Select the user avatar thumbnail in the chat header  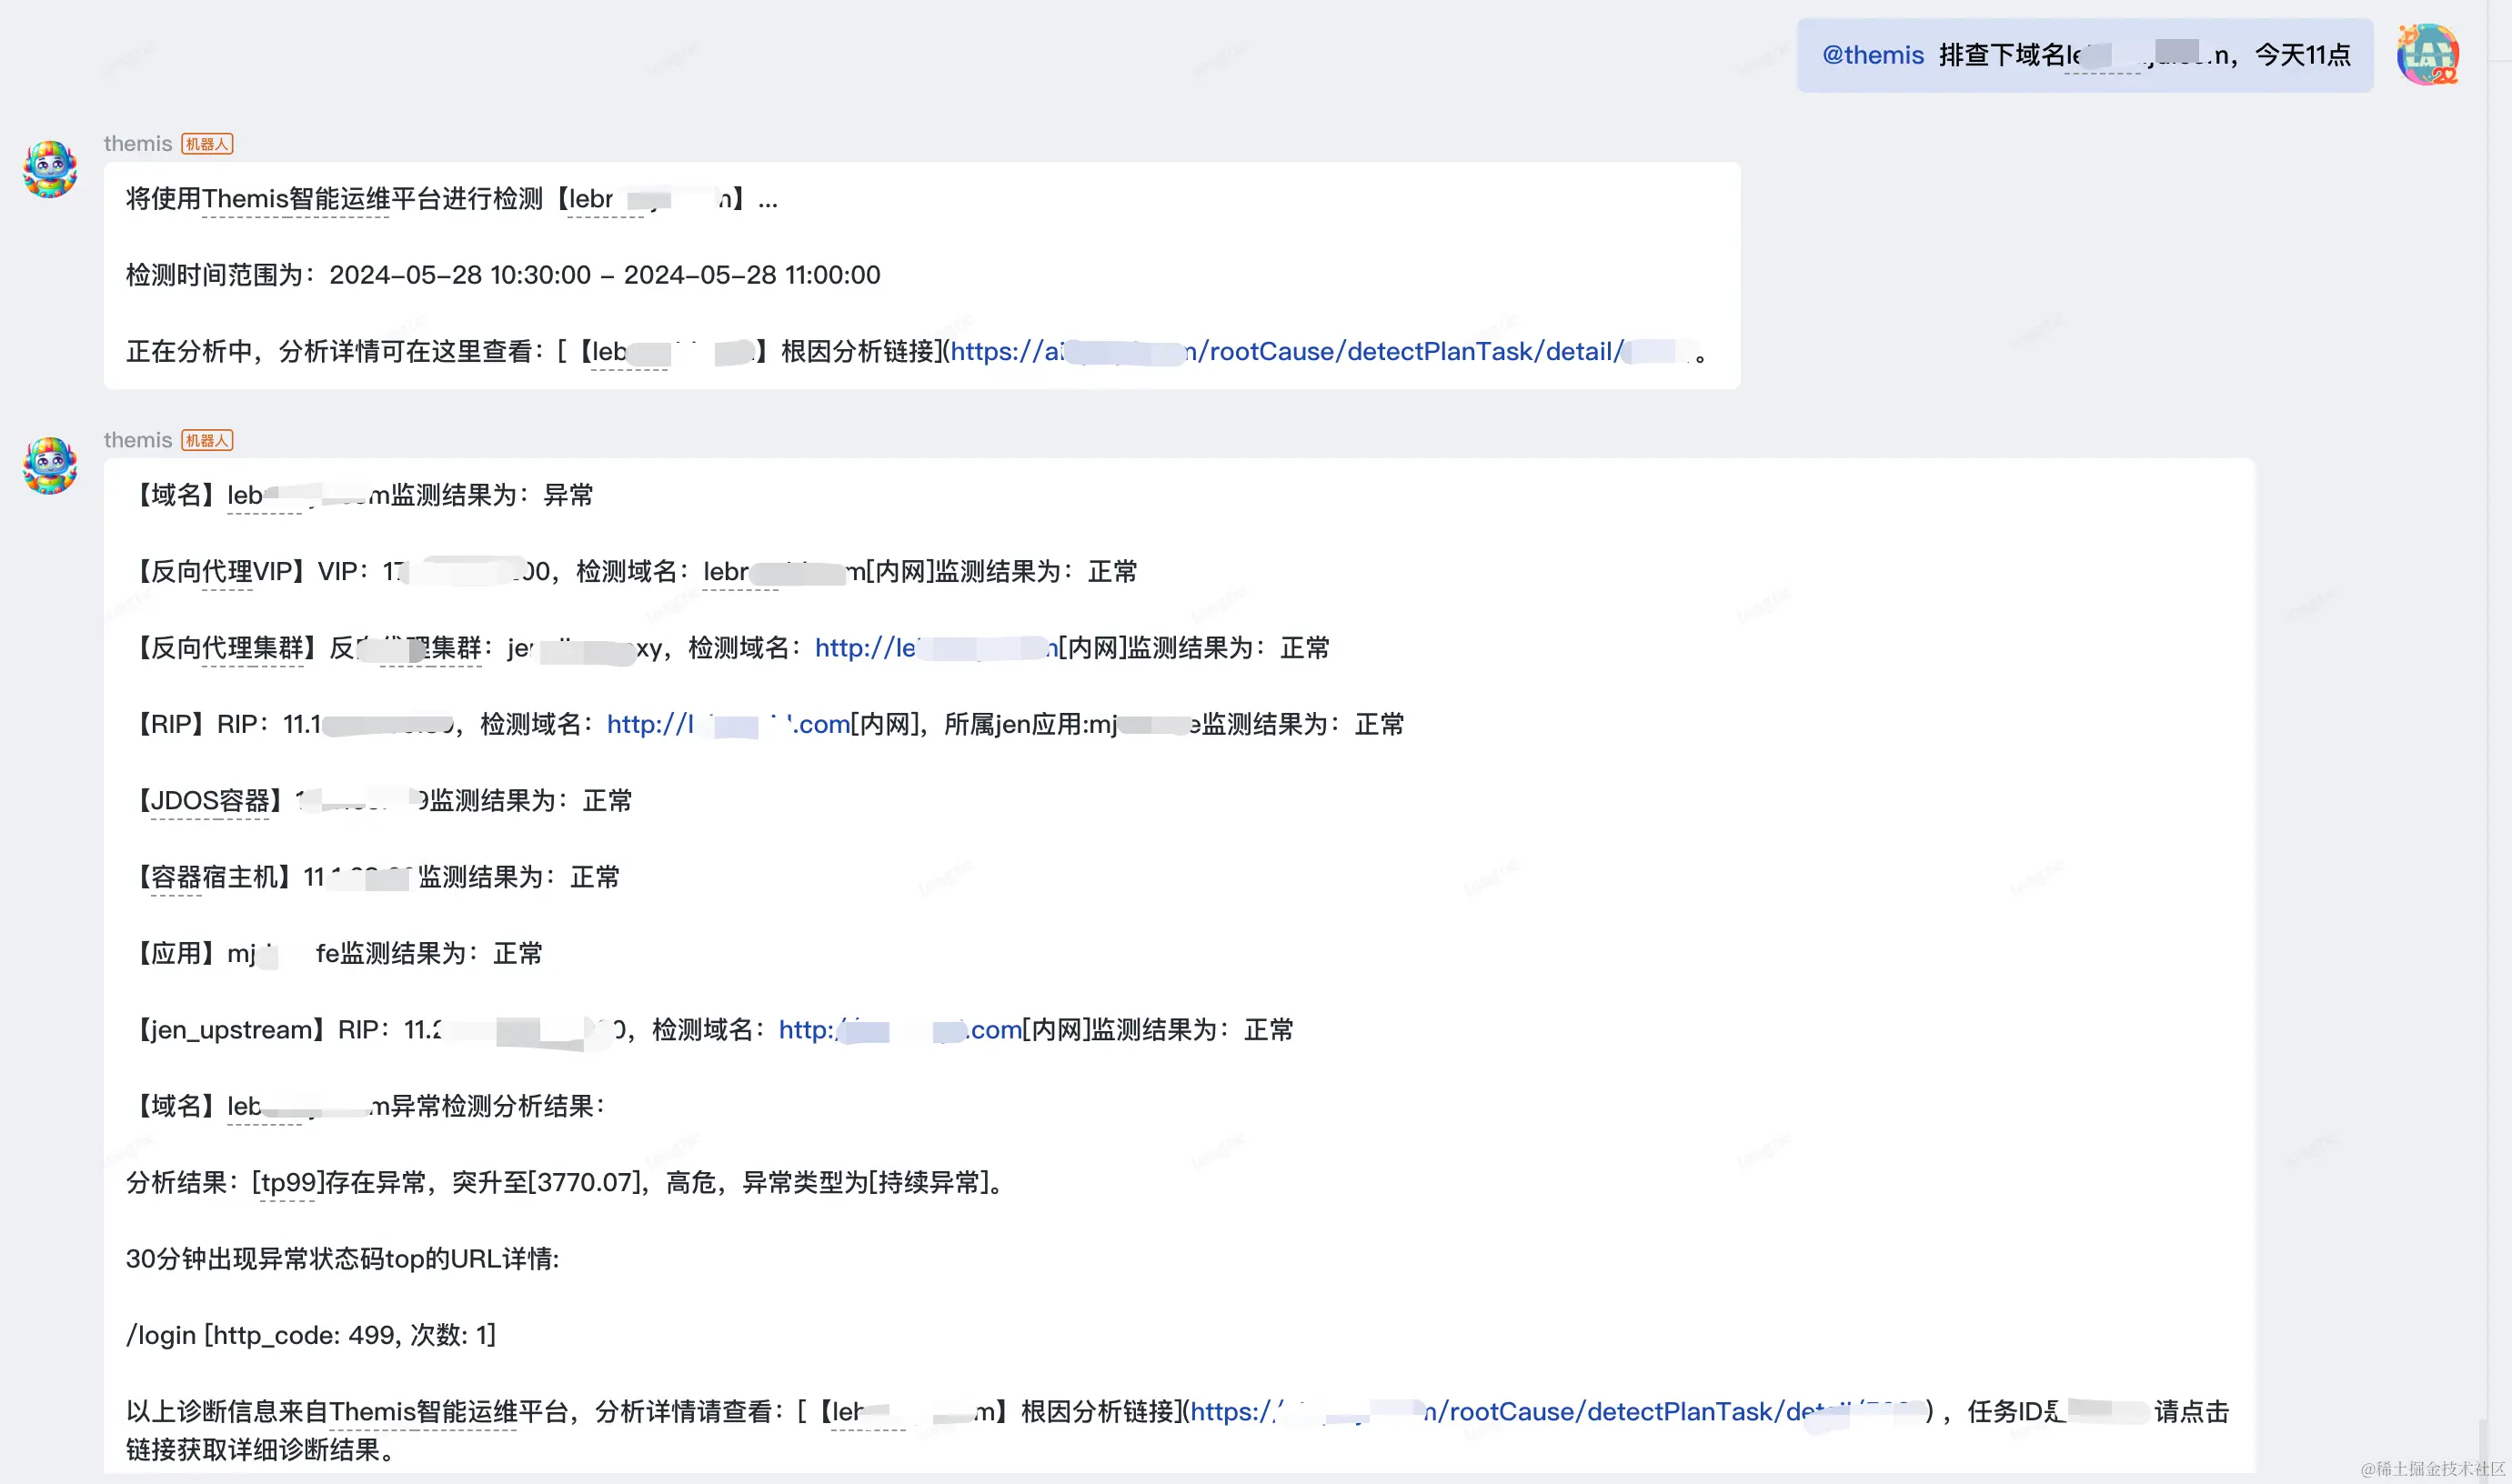click(2430, 55)
